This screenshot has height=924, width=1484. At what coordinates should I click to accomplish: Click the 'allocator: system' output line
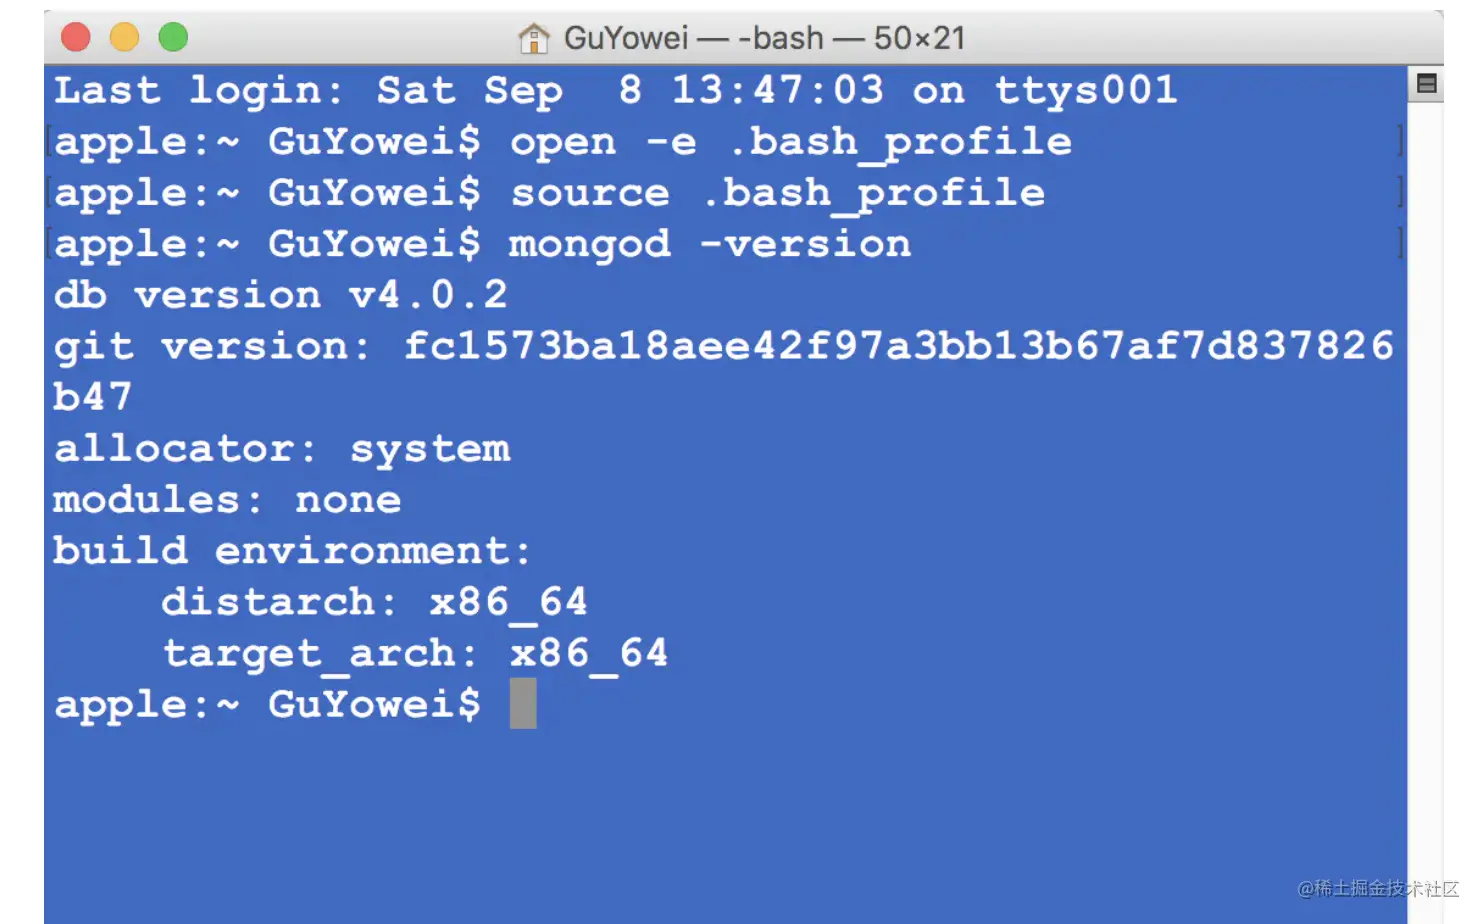coord(282,449)
